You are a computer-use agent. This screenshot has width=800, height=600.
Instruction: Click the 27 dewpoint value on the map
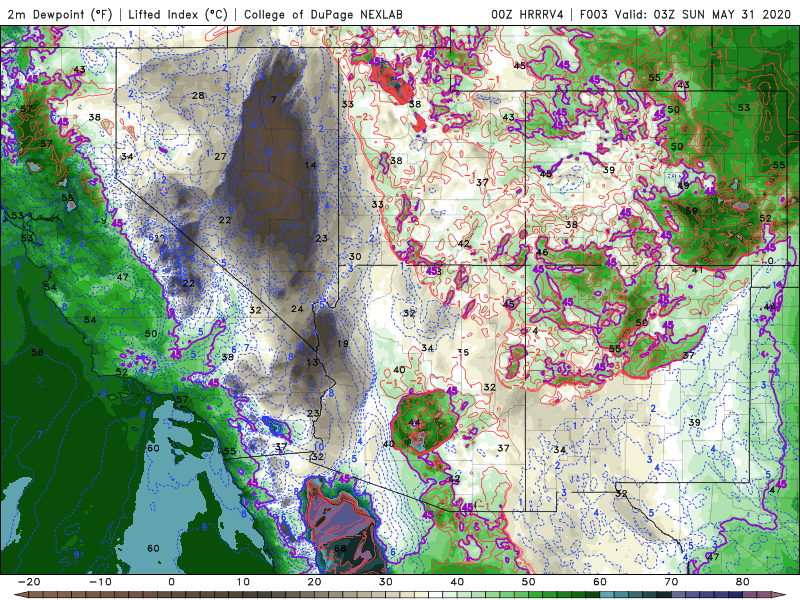tap(220, 157)
